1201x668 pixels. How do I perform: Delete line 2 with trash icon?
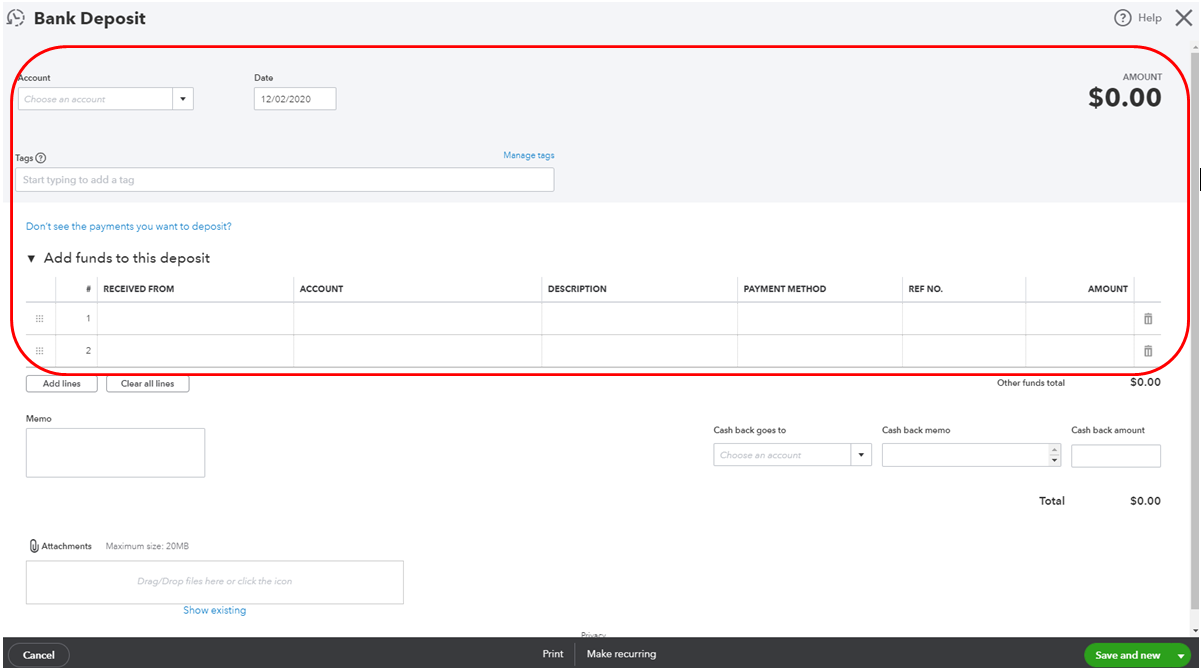tap(1148, 351)
